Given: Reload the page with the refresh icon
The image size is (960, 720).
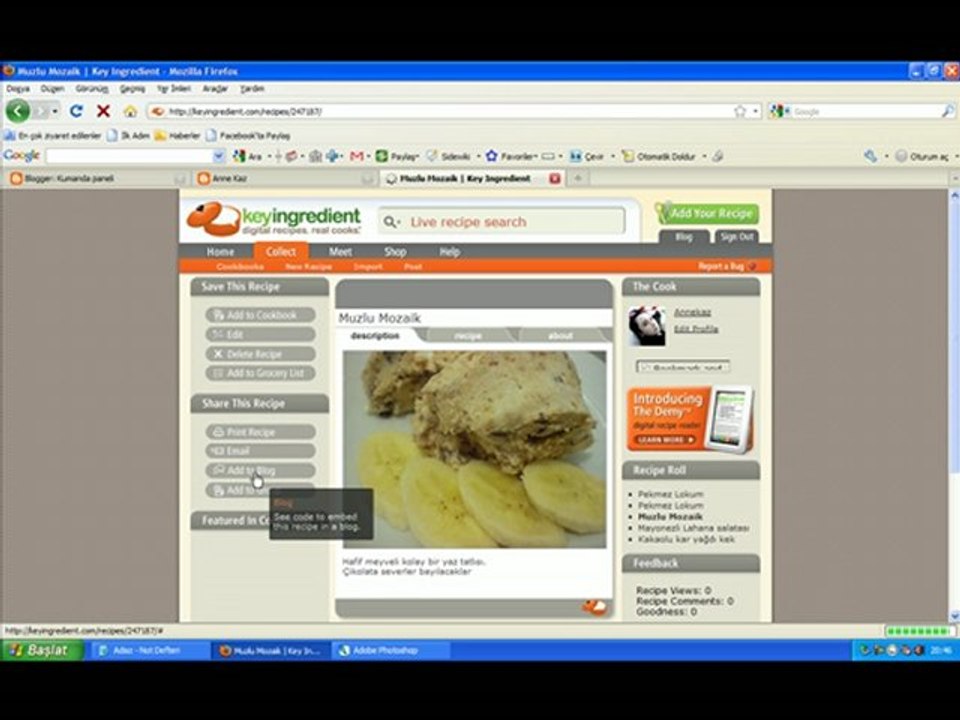Looking at the screenshot, I should [76, 111].
